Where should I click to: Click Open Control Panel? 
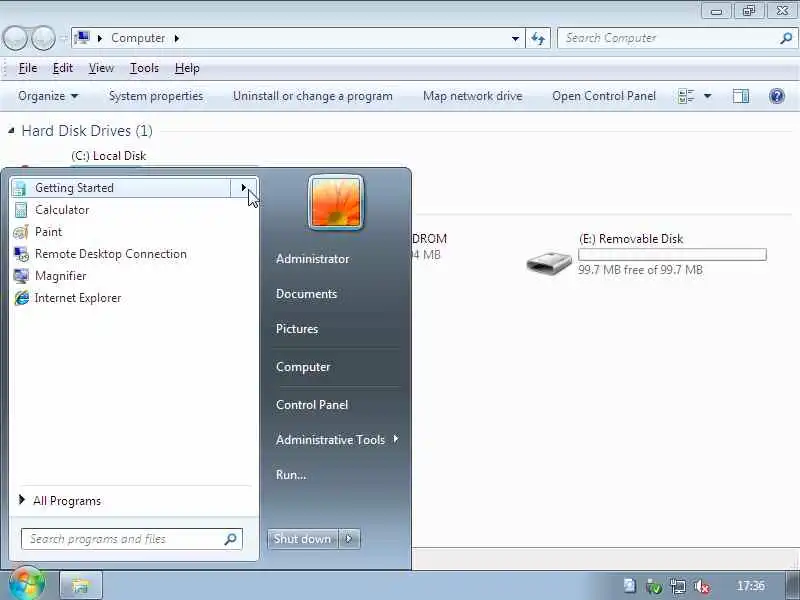604,96
